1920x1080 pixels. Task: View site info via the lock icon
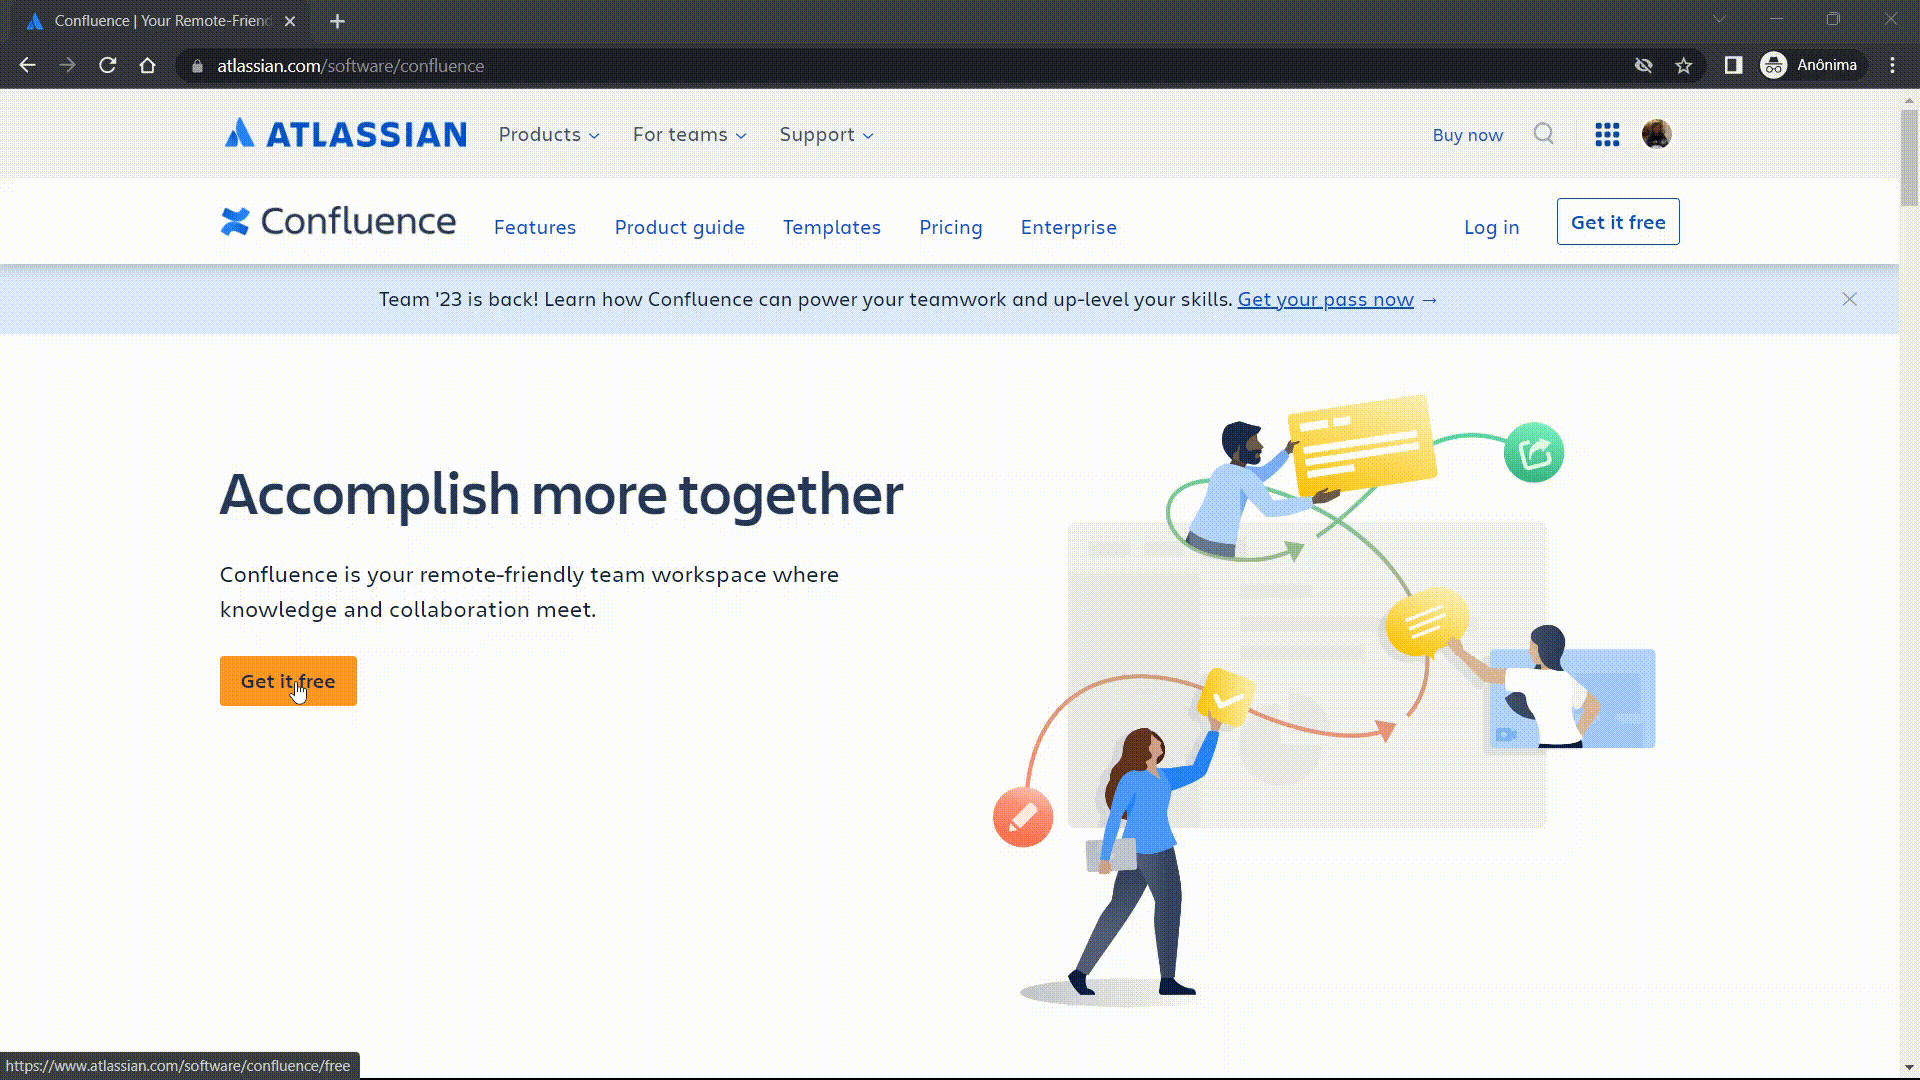[197, 66]
